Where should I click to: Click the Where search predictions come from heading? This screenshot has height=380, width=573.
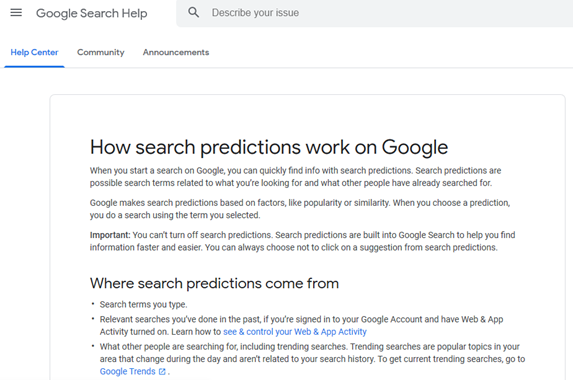click(x=215, y=284)
